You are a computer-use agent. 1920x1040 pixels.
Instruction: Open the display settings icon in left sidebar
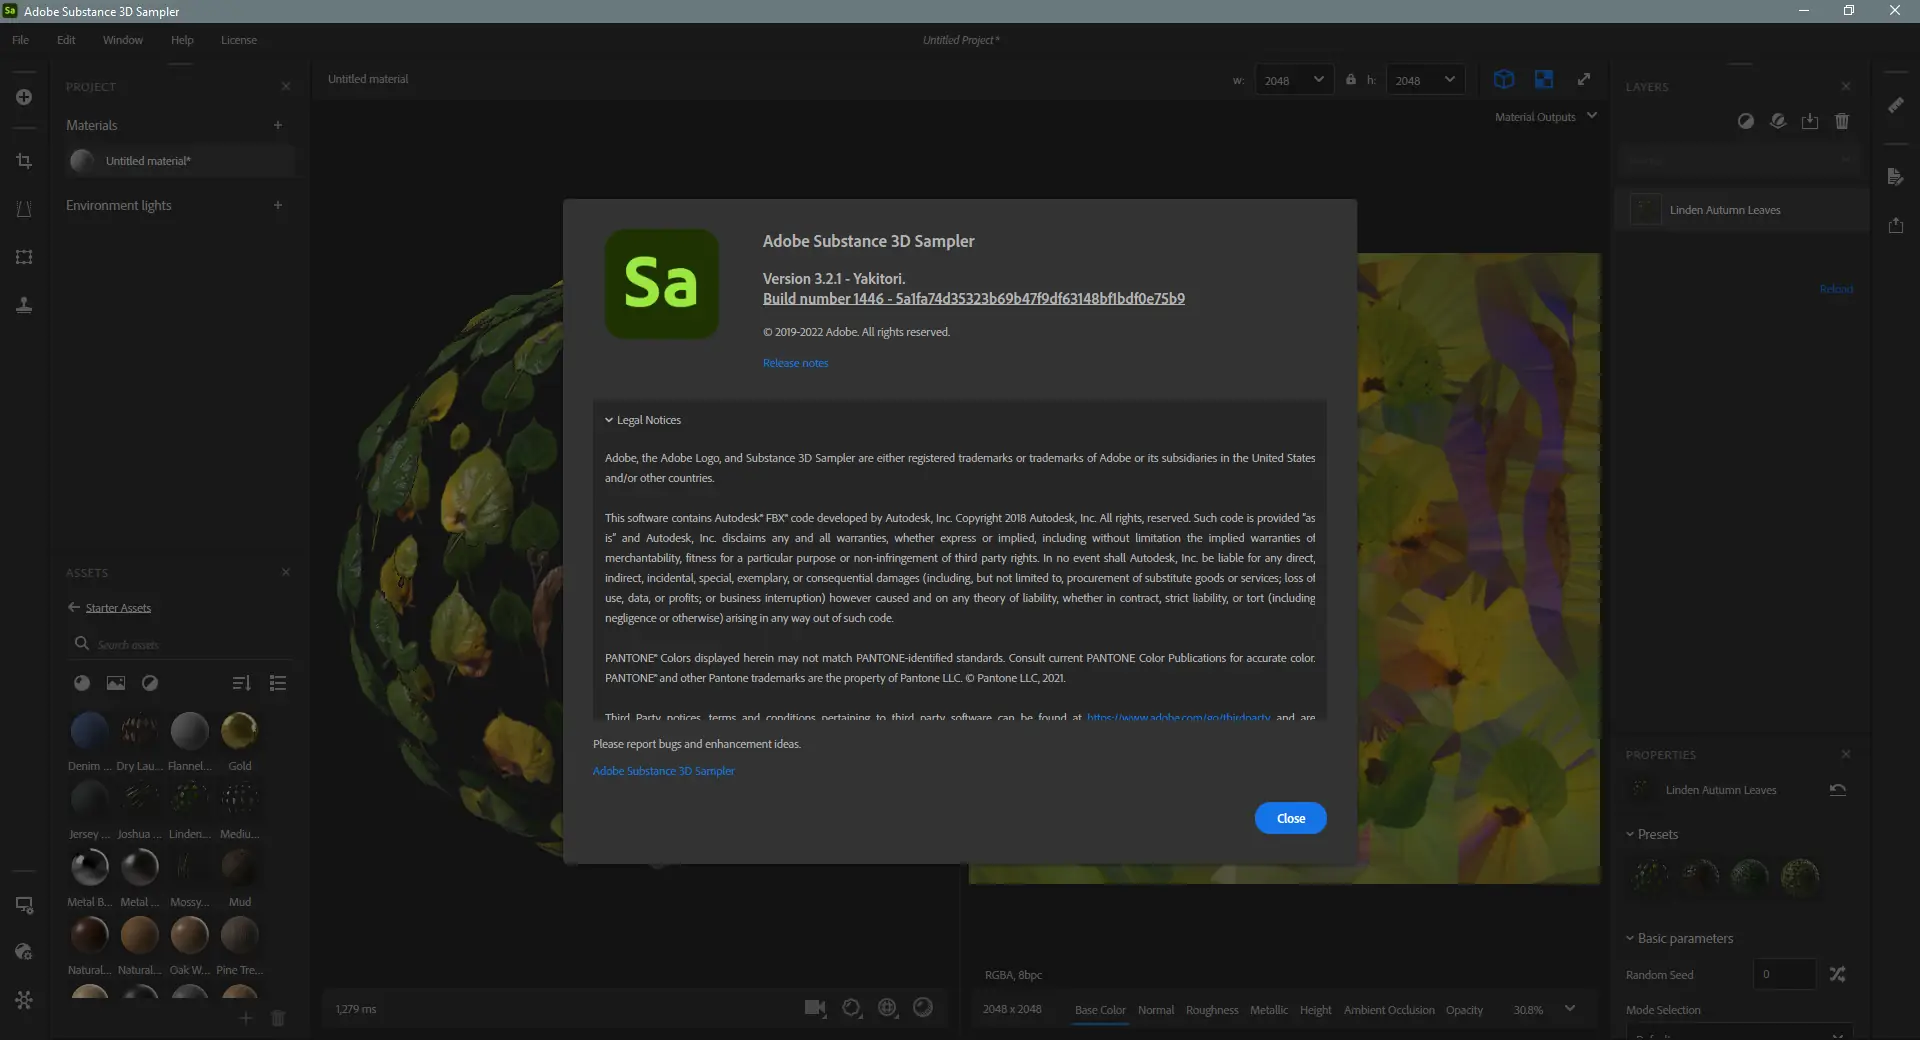[24, 905]
